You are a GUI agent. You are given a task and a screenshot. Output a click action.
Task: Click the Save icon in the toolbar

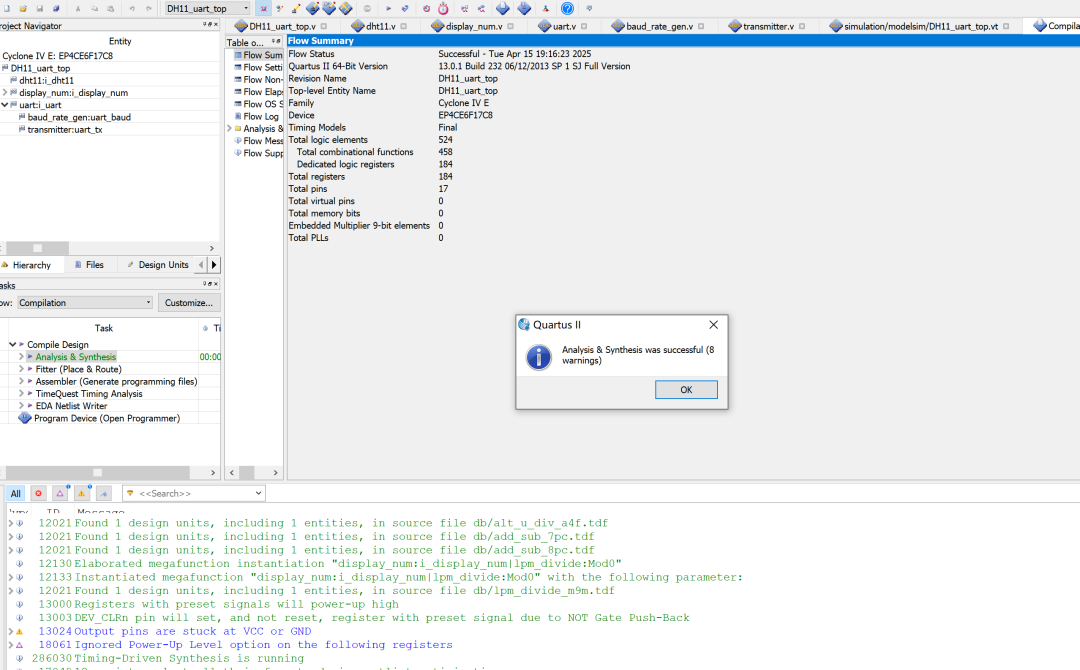(x=41, y=8)
